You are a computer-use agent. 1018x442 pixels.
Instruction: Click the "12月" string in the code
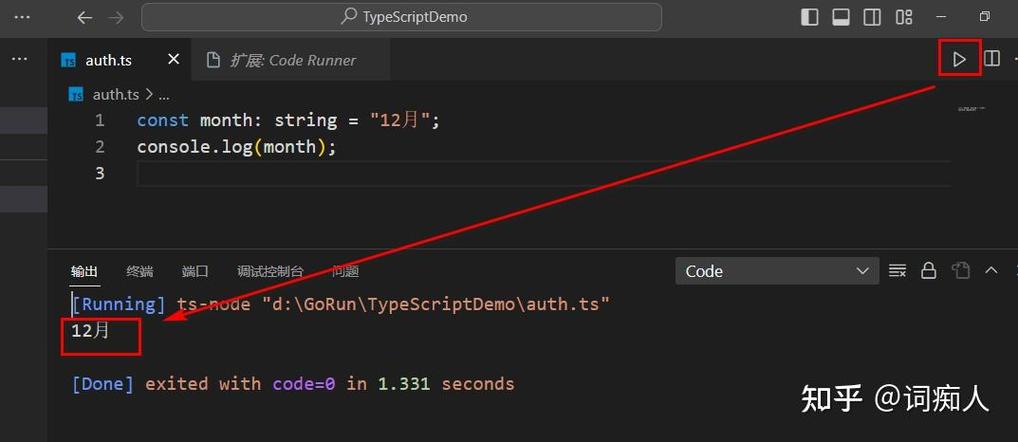point(399,120)
